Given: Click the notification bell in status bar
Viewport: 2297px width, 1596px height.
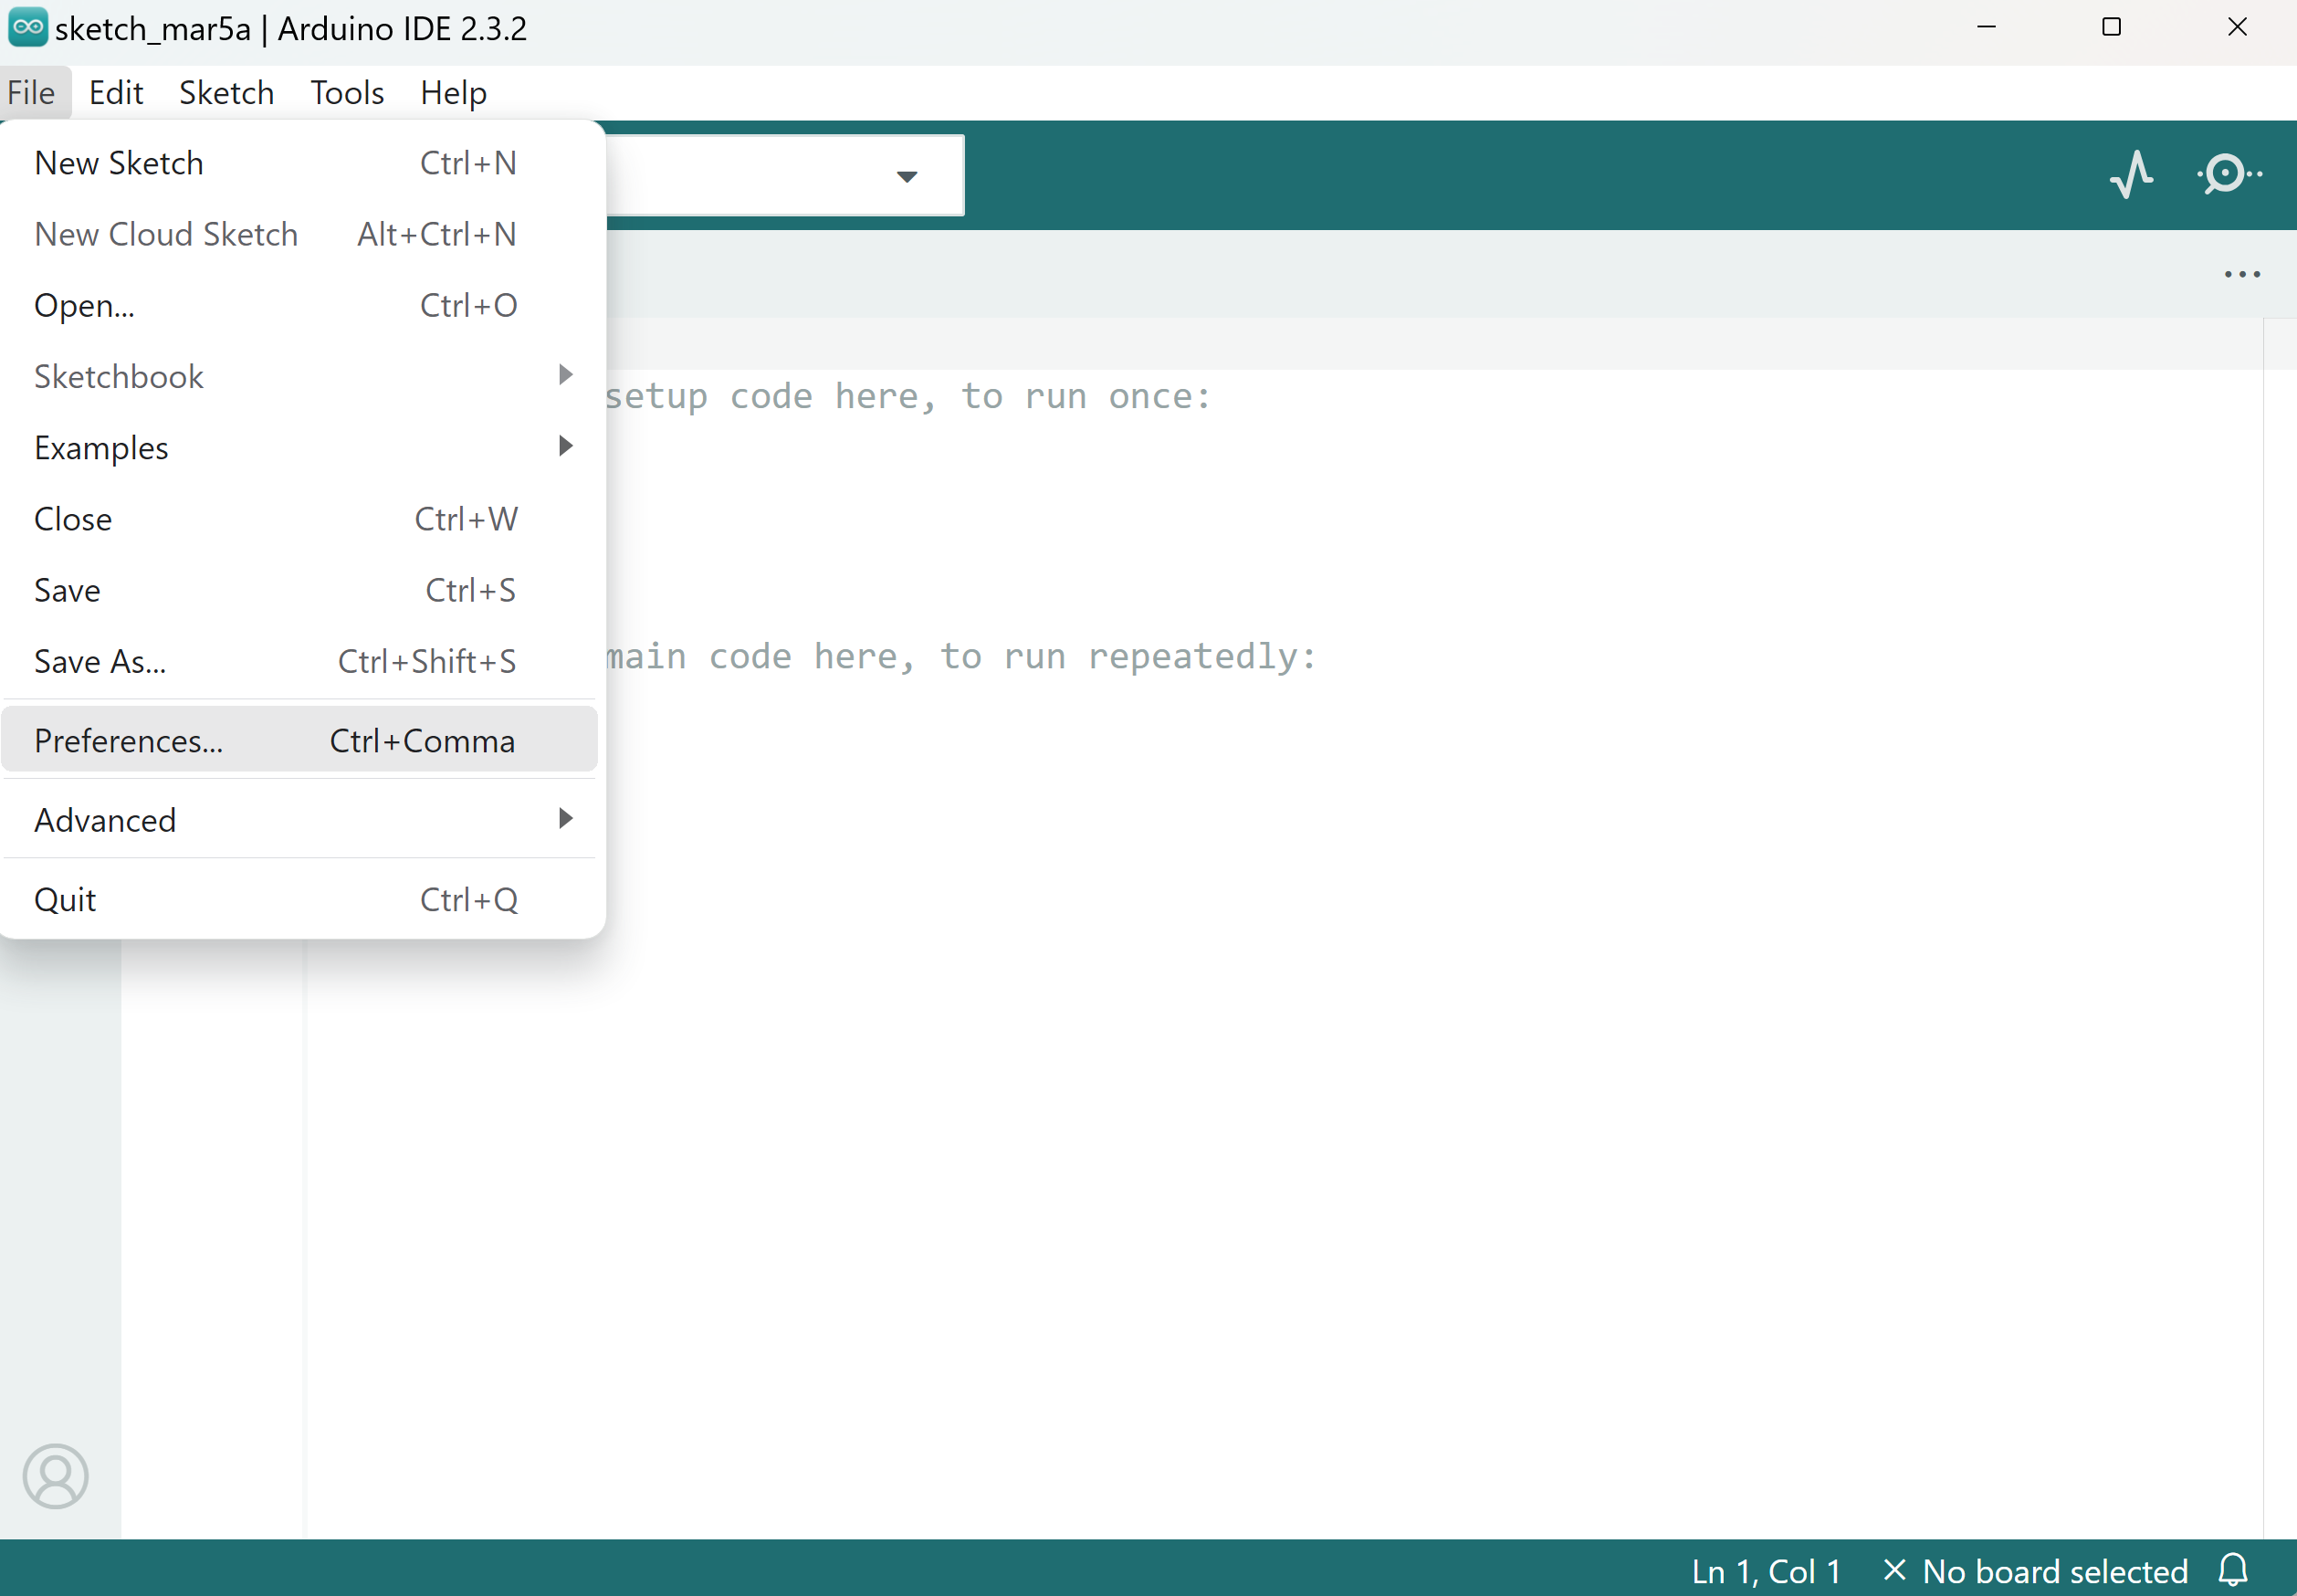Looking at the screenshot, I should pyautogui.click(x=2233, y=1570).
